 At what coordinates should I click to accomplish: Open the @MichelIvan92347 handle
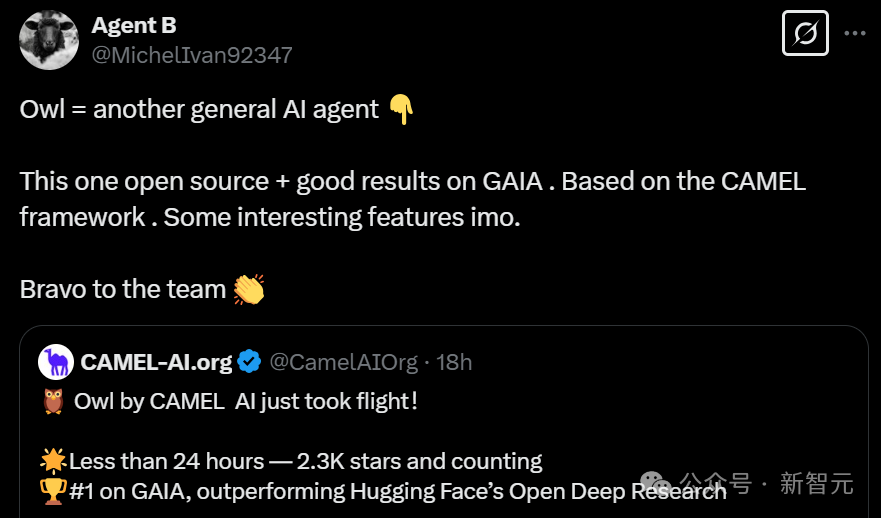tap(192, 55)
